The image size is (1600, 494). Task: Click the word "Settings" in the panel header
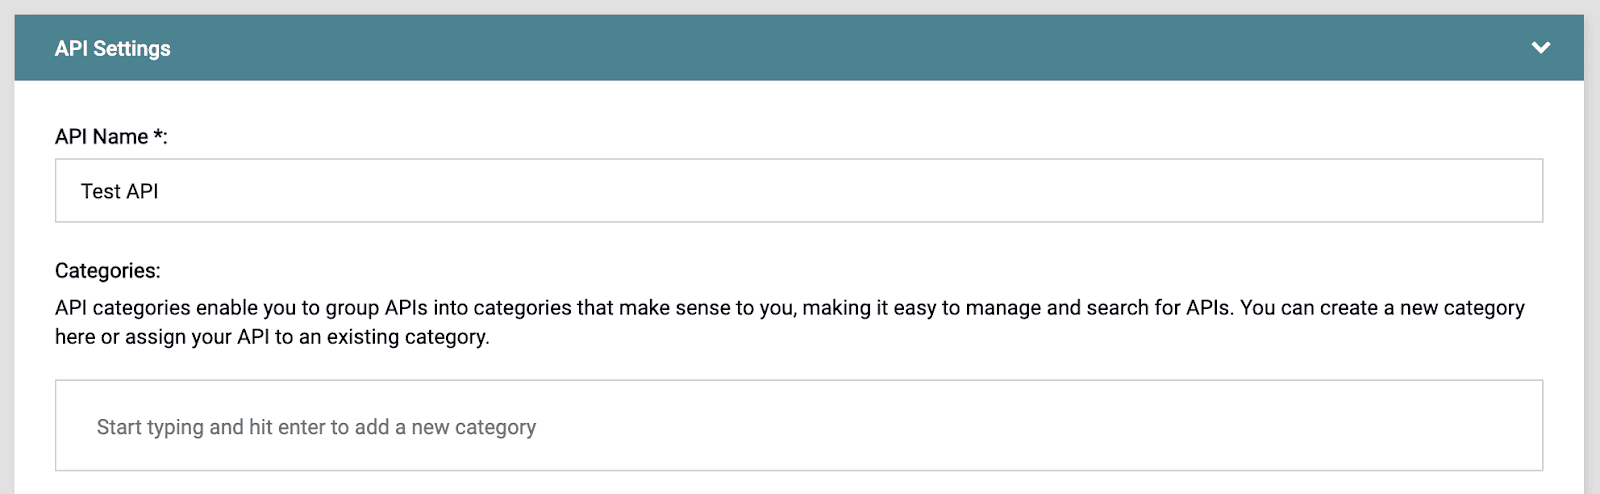[132, 48]
